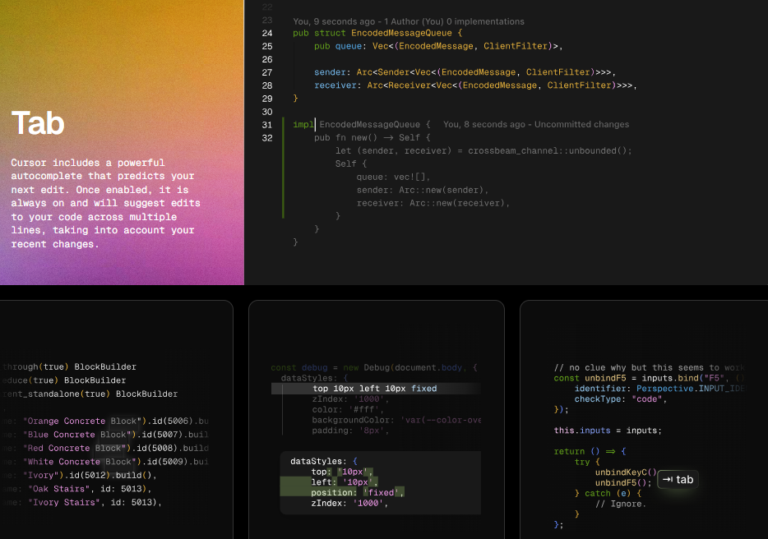Click the "Tab" heading on gradient panel
The height and width of the screenshot is (539, 768).
click(38, 123)
